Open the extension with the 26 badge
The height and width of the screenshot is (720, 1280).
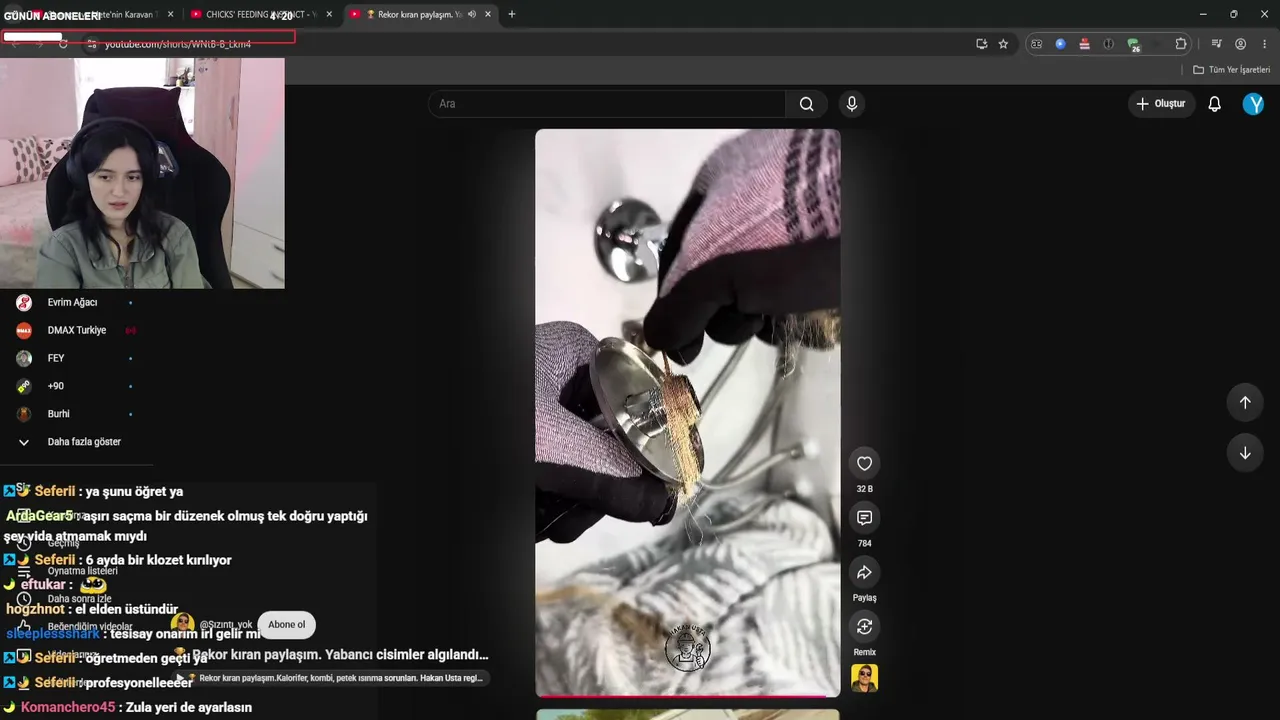1133,44
